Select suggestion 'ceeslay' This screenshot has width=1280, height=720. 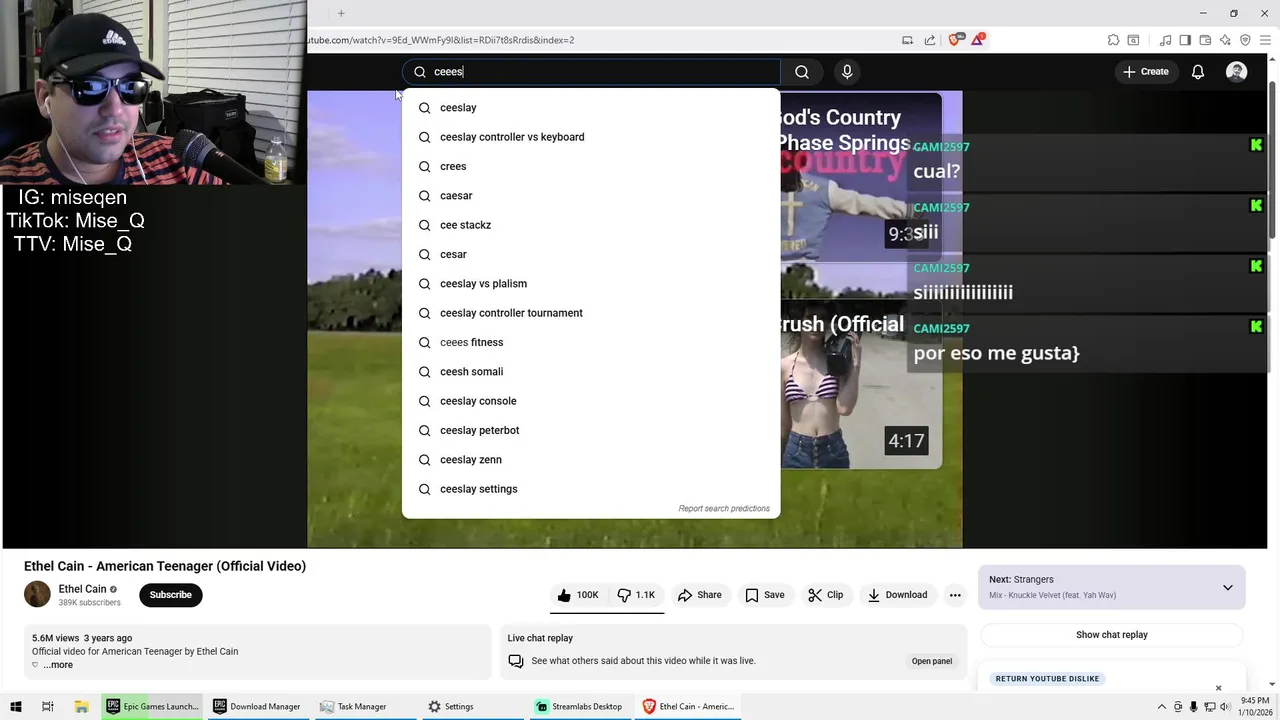coord(590,108)
